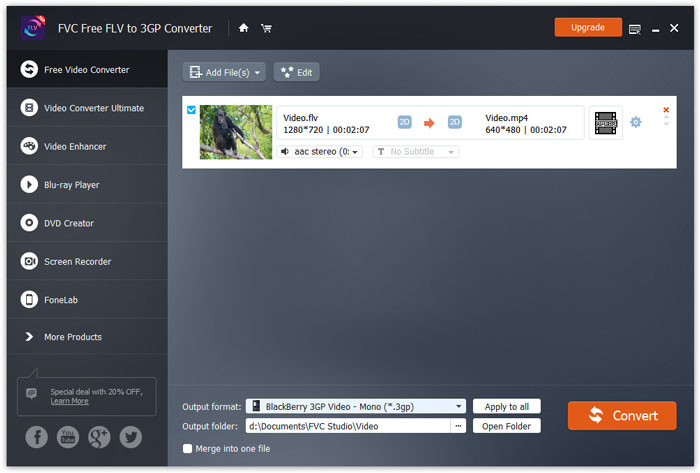Open the Facebook social icon
This screenshot has width=700, height=473.
37,437
